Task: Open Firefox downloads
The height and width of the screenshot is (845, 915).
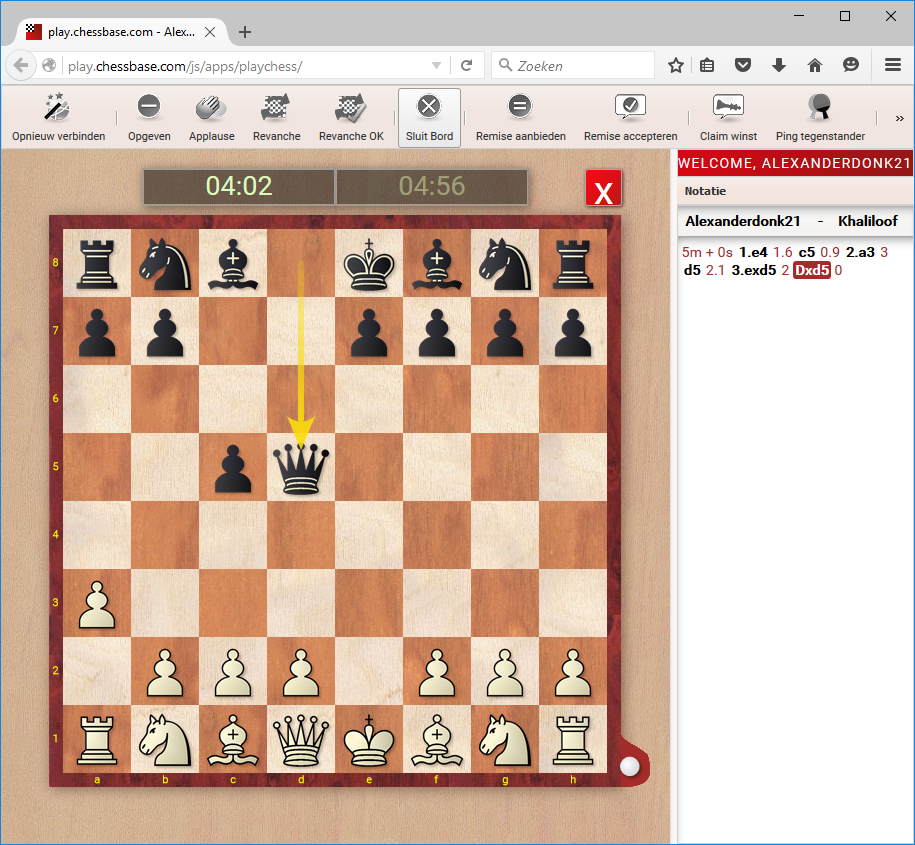Action: coord(779,65)
